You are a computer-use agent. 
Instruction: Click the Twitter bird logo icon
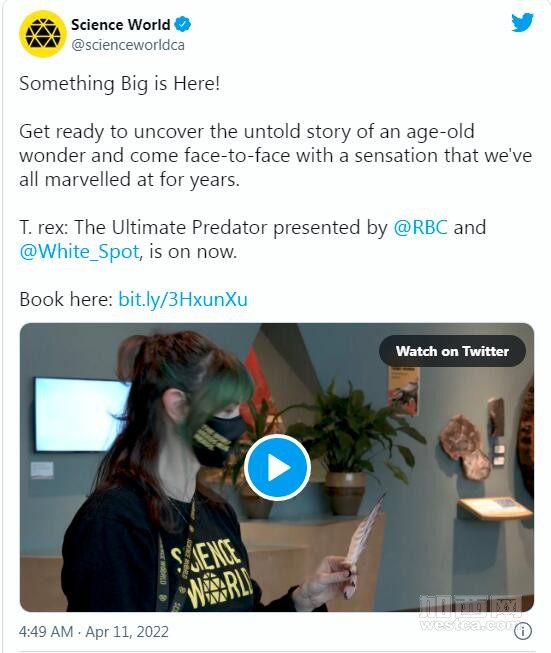point(523,22)
